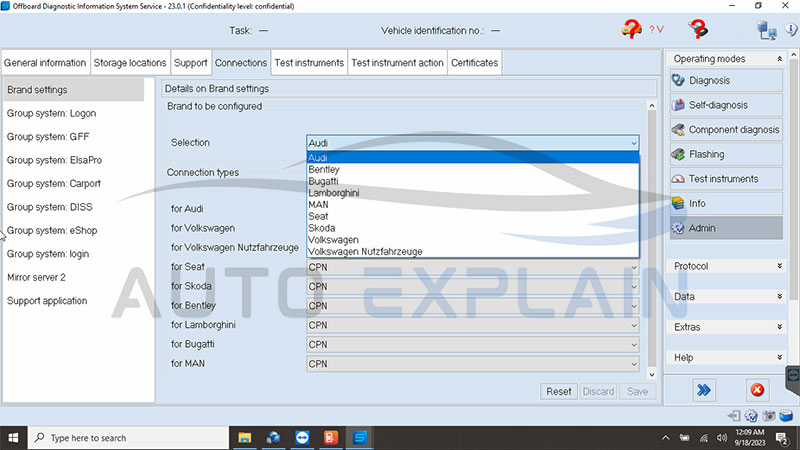Screen dimensions: 800x450
Task: Select Bugatti from brand list
Action: pos(472,181)
